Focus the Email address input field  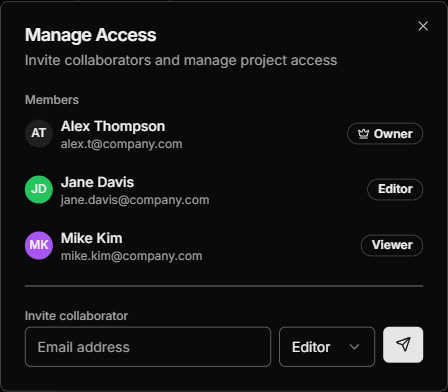(x=148, y=347)
